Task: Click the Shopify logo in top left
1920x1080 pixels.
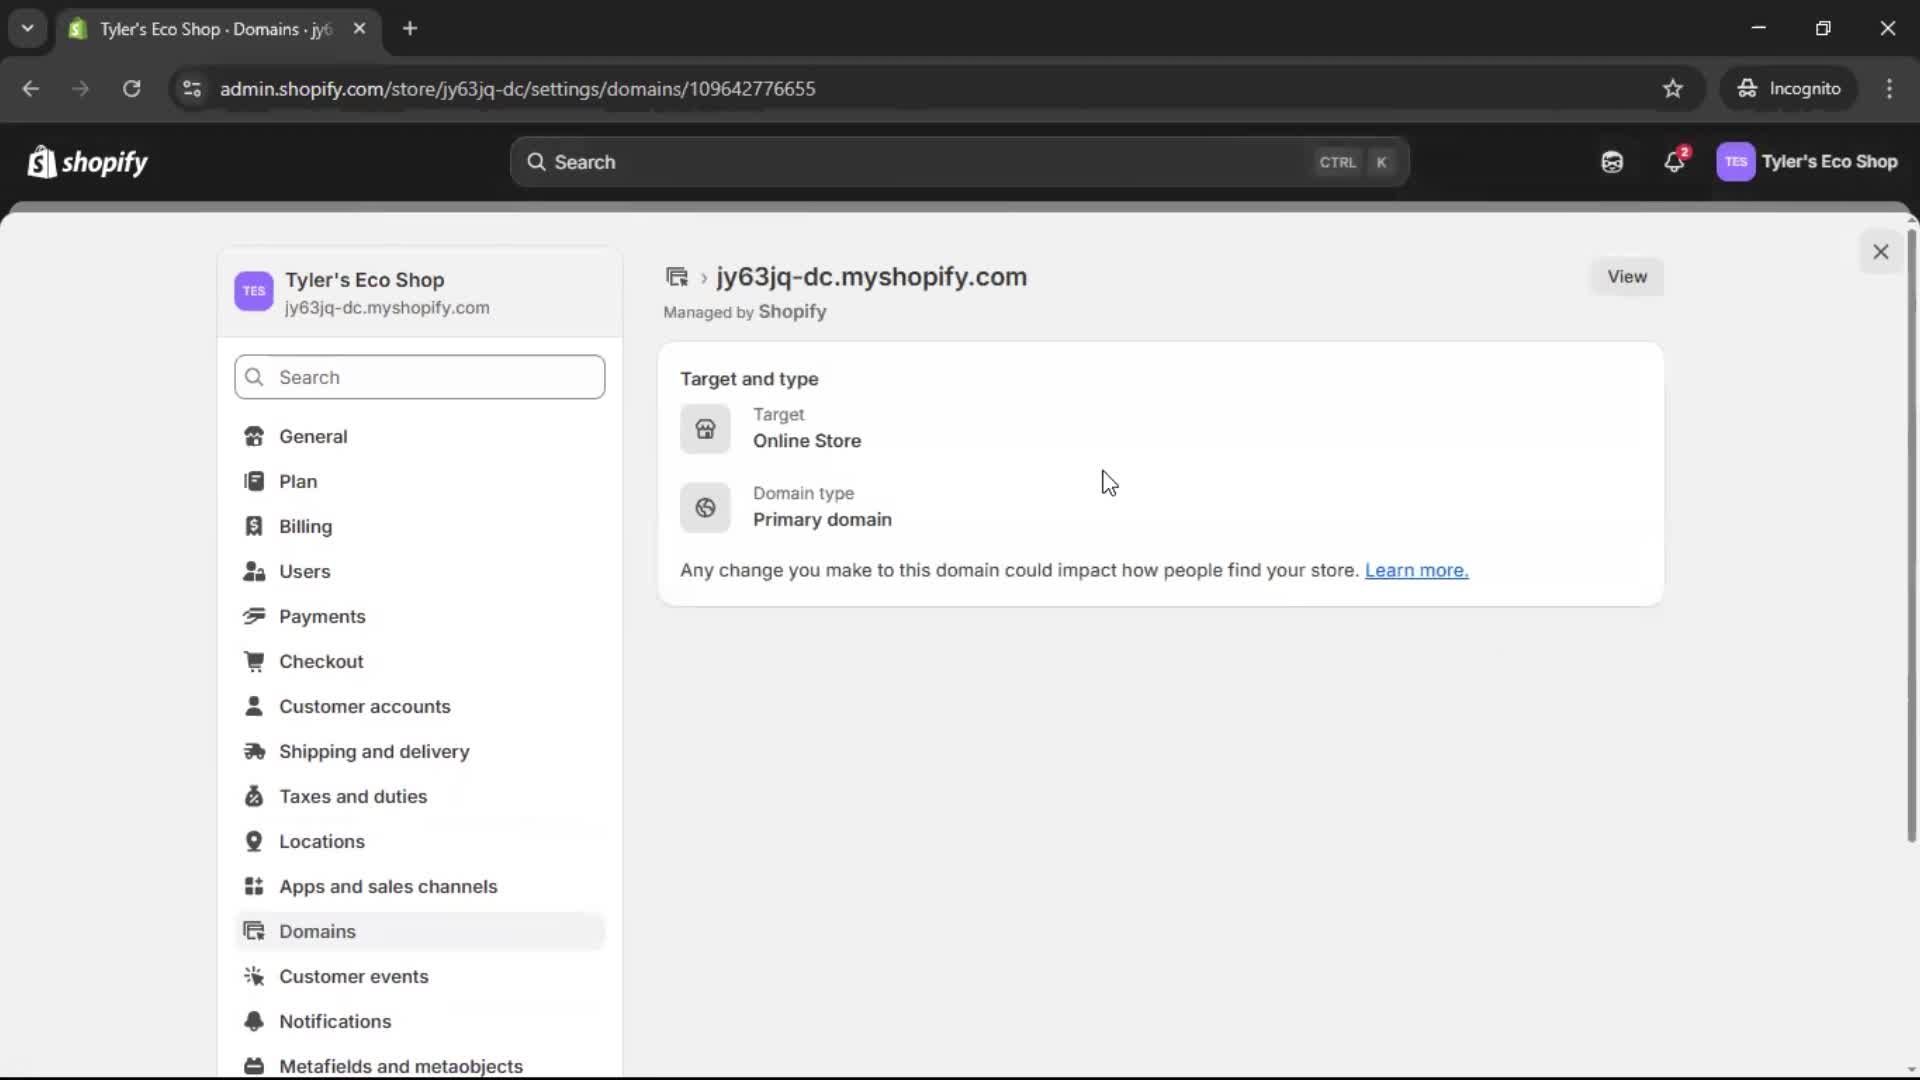Action: tap(87, 162)
